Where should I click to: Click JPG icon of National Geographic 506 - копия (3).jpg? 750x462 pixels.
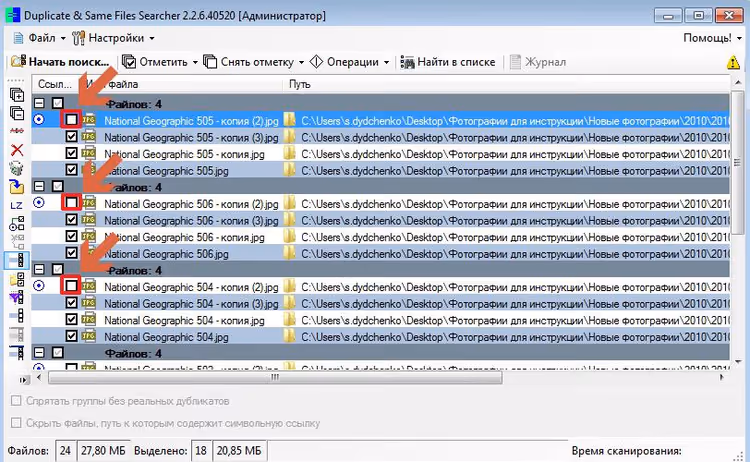pos(89,220)
